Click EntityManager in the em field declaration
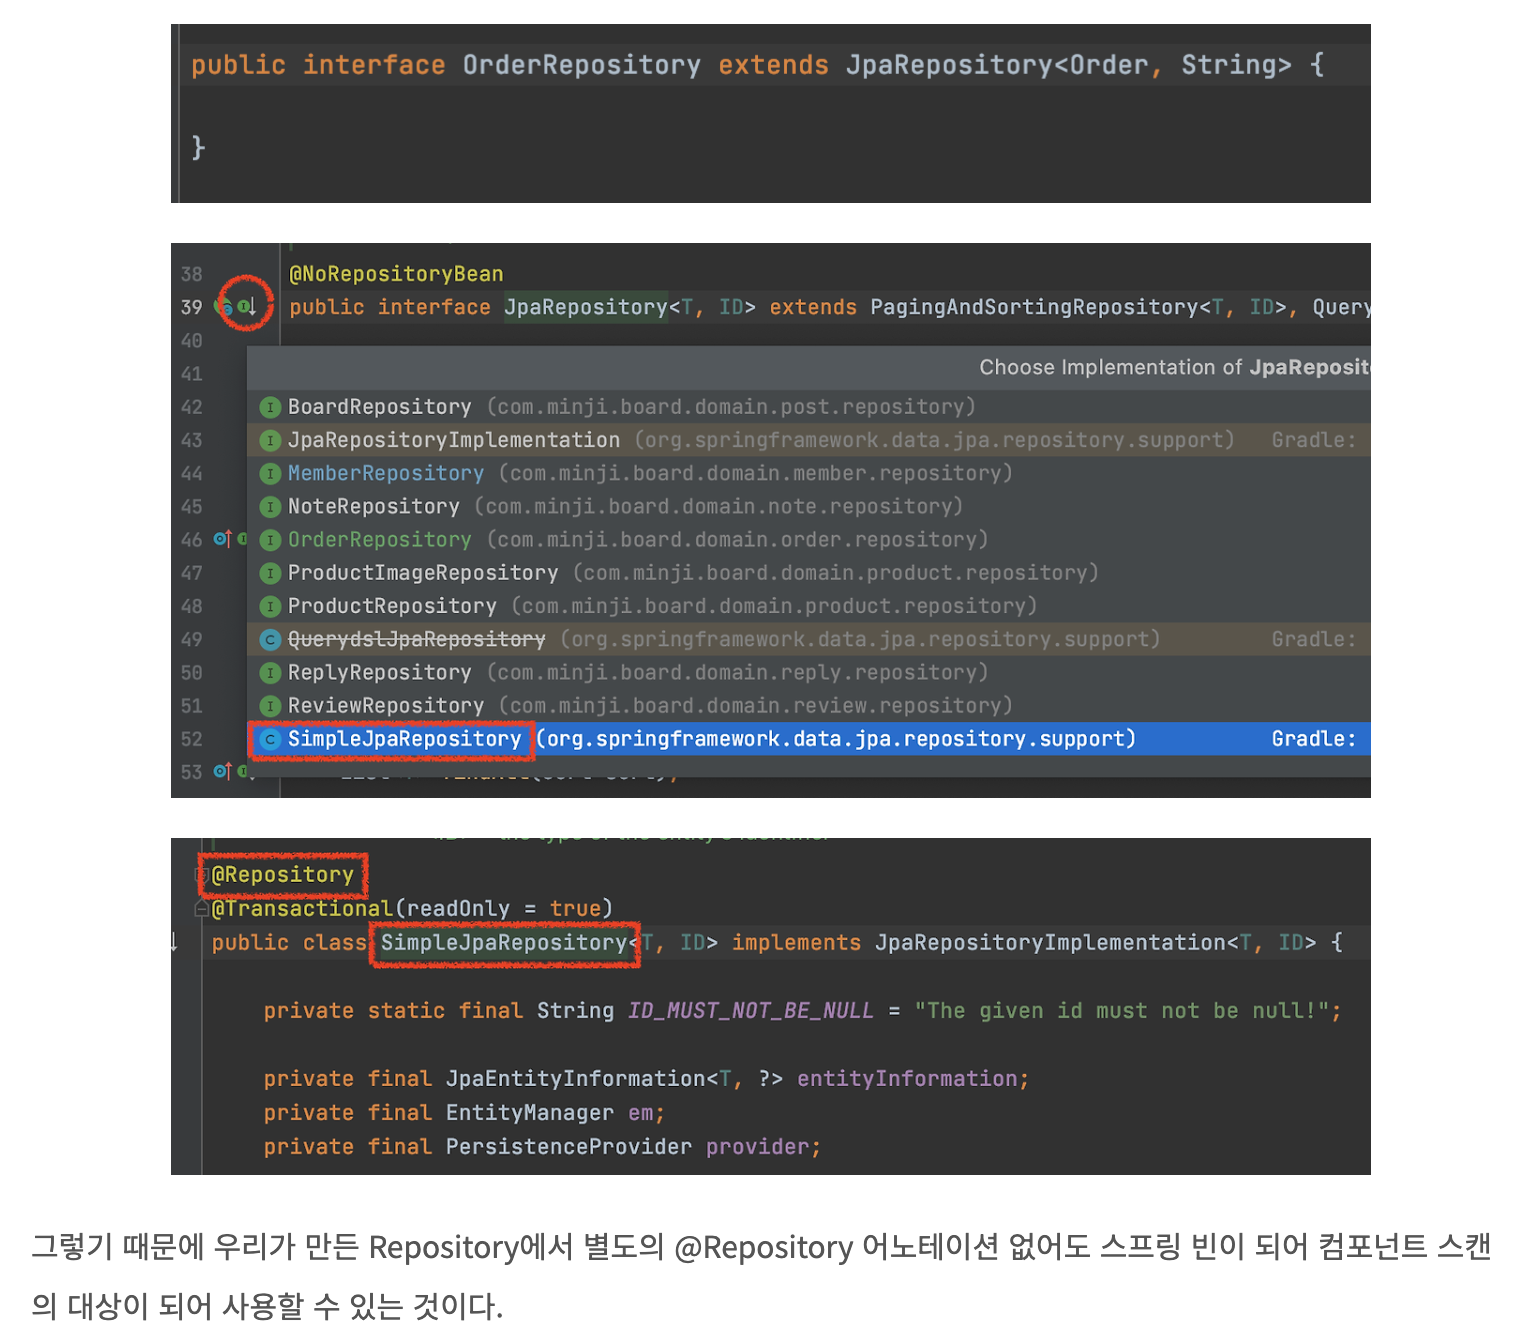Screen dimensions: 1528x1342 point(530,1112)
